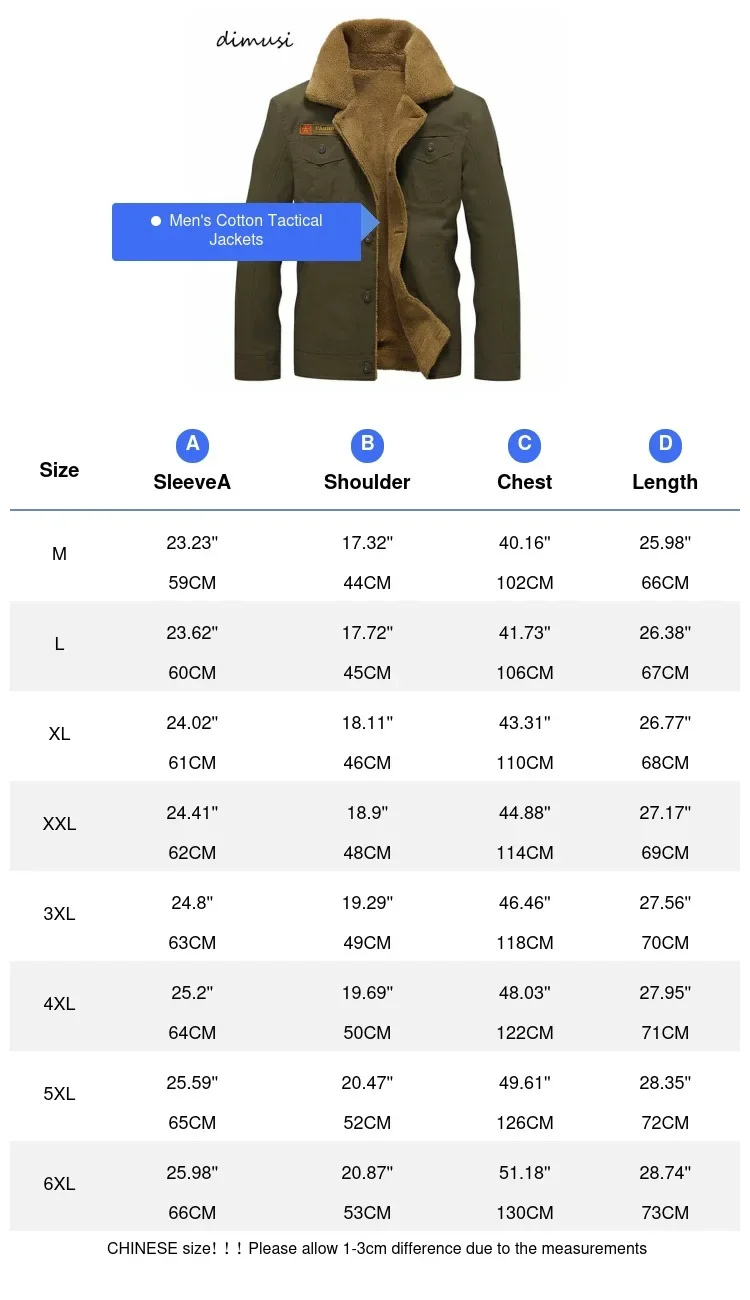Click the white bullet dot in blue label
Screen dimensions: 750x1300
tap(155, 220)
